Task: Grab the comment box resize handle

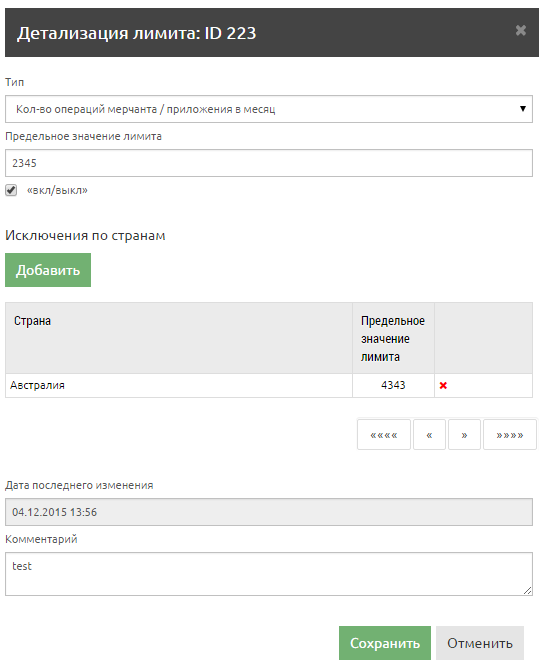Action: (x=528, y=590)
